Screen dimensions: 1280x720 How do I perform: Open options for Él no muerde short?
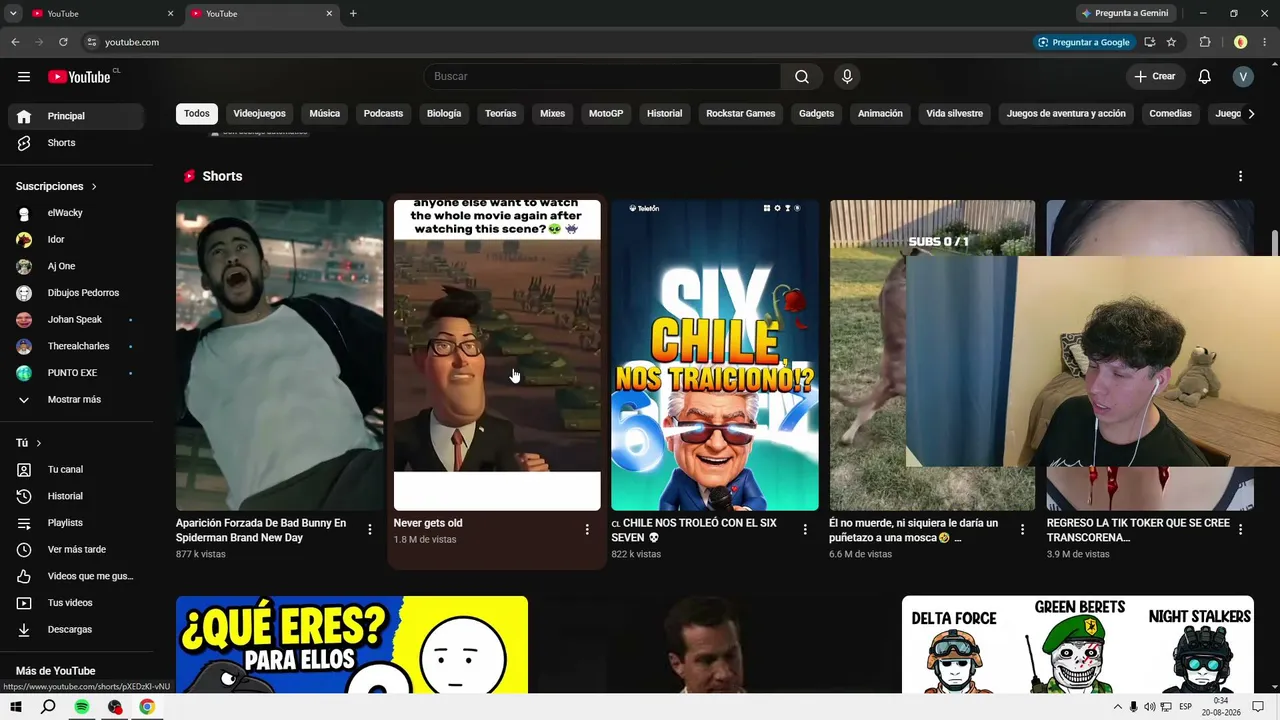1022,530
